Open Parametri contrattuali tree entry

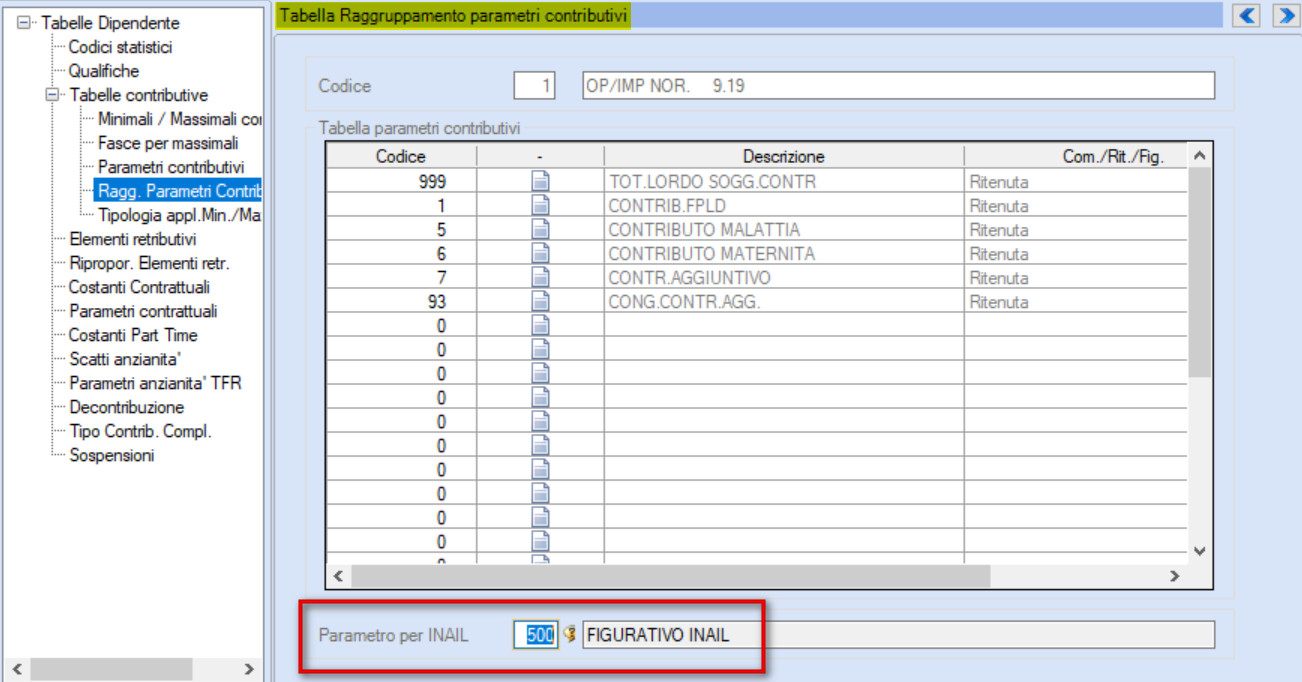coord(143,311)
